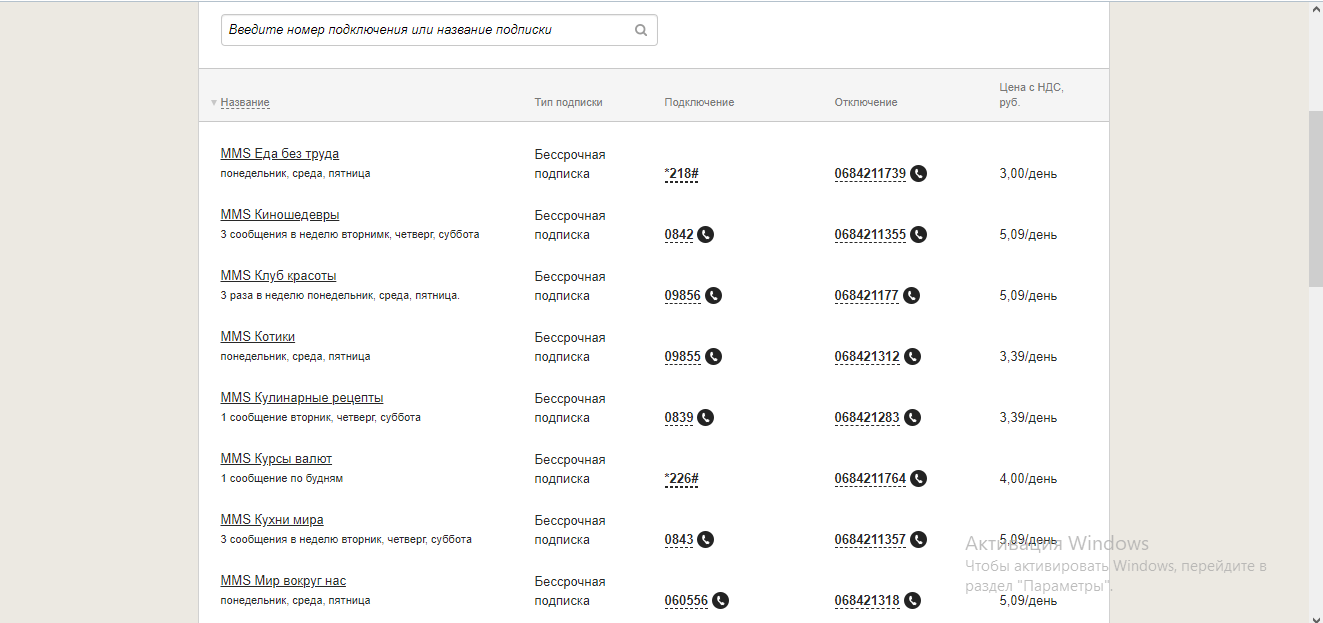Viewport: 1323px width, 623px height.
Task: Click the Подключение column header
Action: pos(699,102)
